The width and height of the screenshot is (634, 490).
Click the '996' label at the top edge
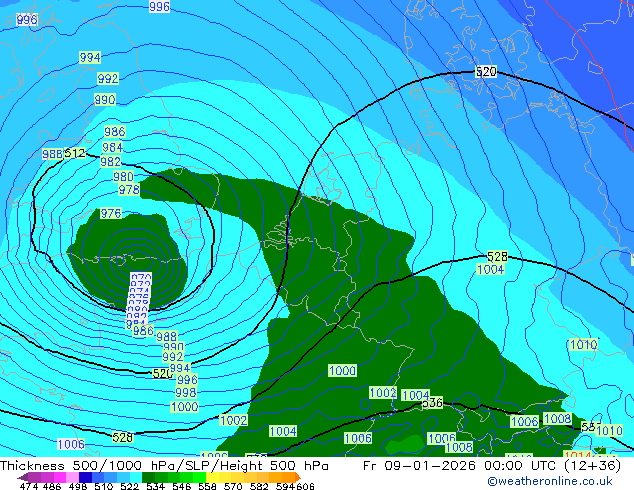tap(159, 6)
